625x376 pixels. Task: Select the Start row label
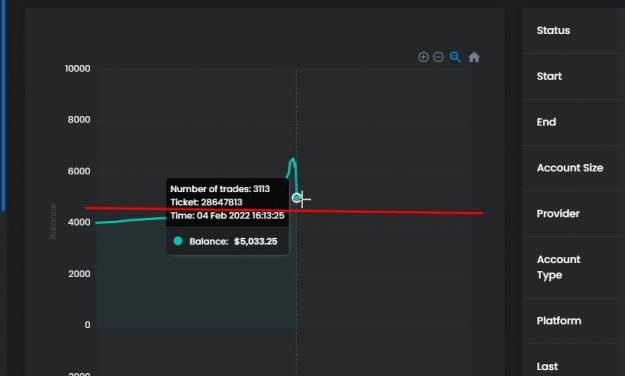pyautogui.click(x=549, y=76)
